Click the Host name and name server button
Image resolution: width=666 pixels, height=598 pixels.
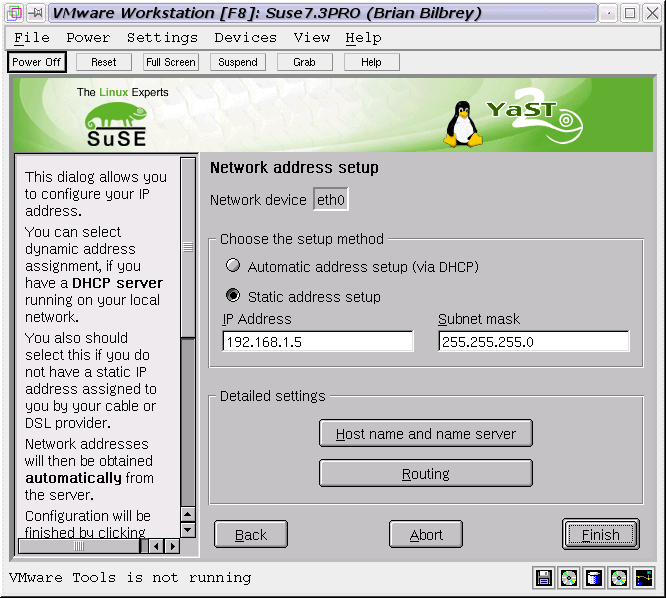tap(425, 434)
